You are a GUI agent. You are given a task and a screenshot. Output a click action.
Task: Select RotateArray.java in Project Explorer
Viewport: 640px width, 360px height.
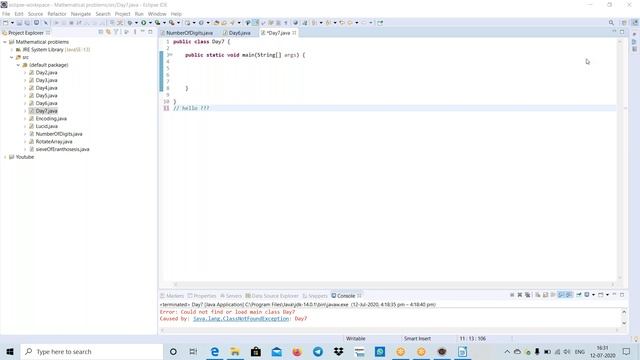(x=54, y=142)
